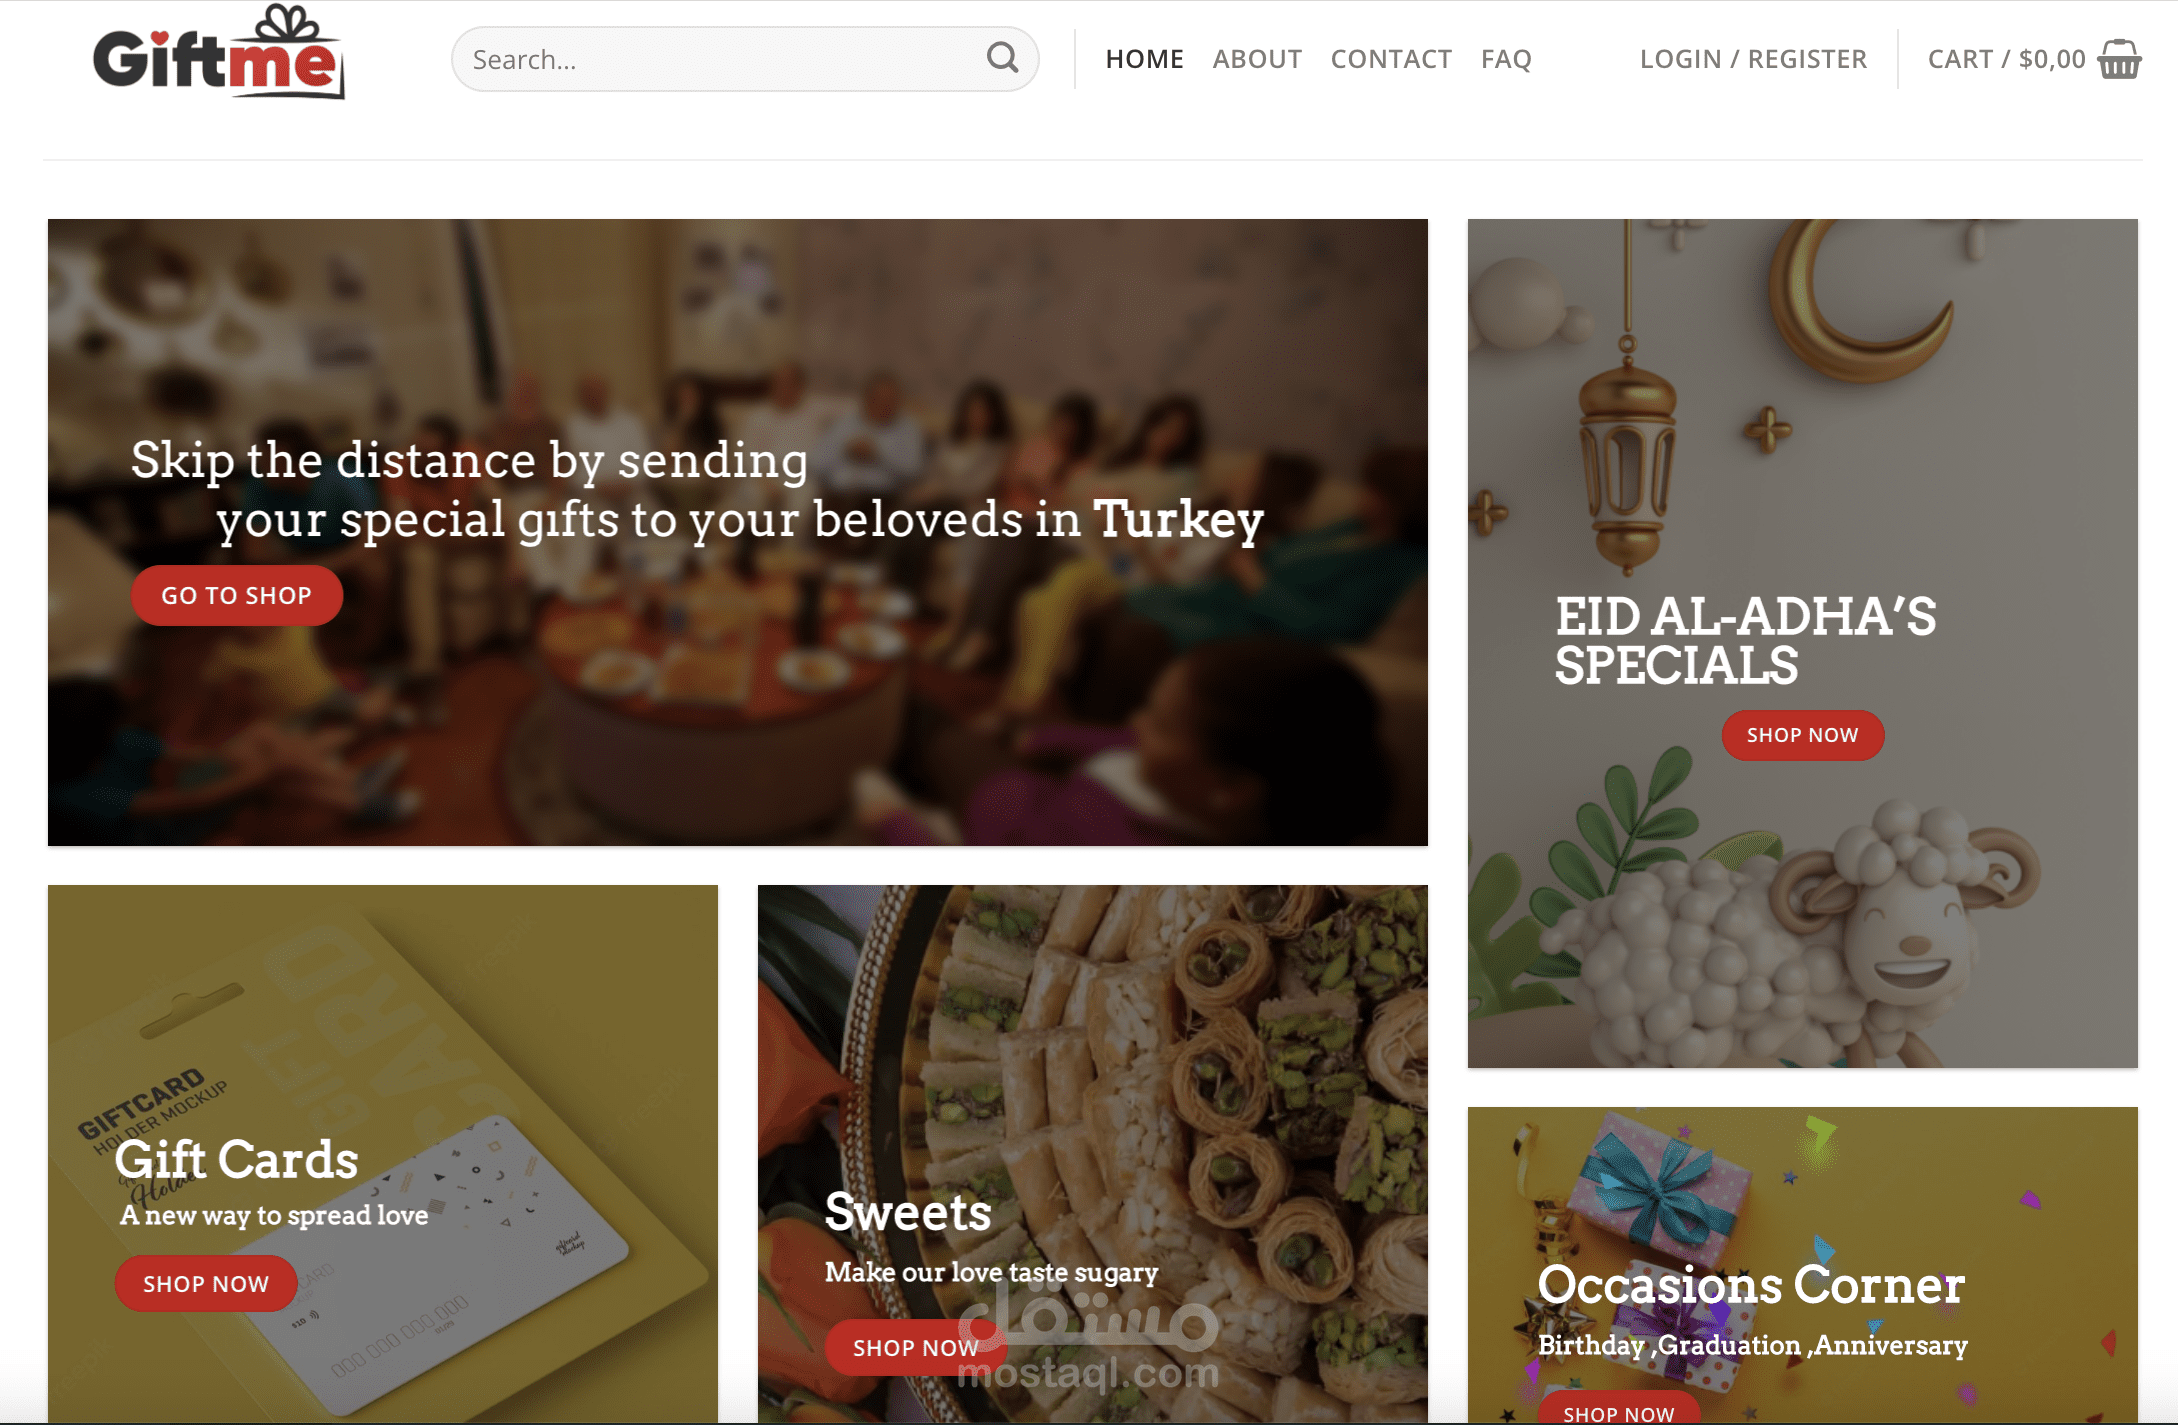This screenshot has height=1425, width=2178.
Task: Select the Sweets banner heading
Action: click(908, 1212)
